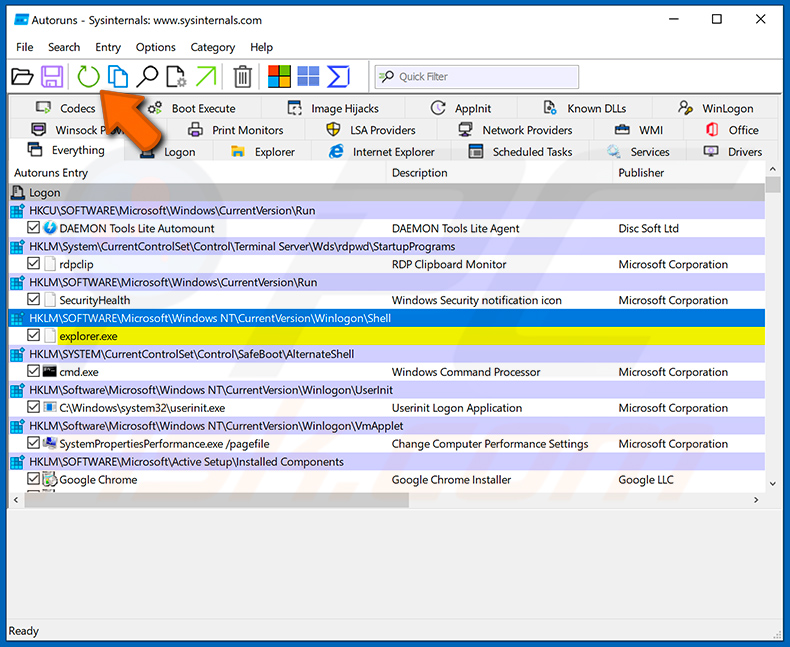This screenshot has width=790, height=647.
Task: Click the blank file icon beside rdpclip
Action: click(49, 264)
